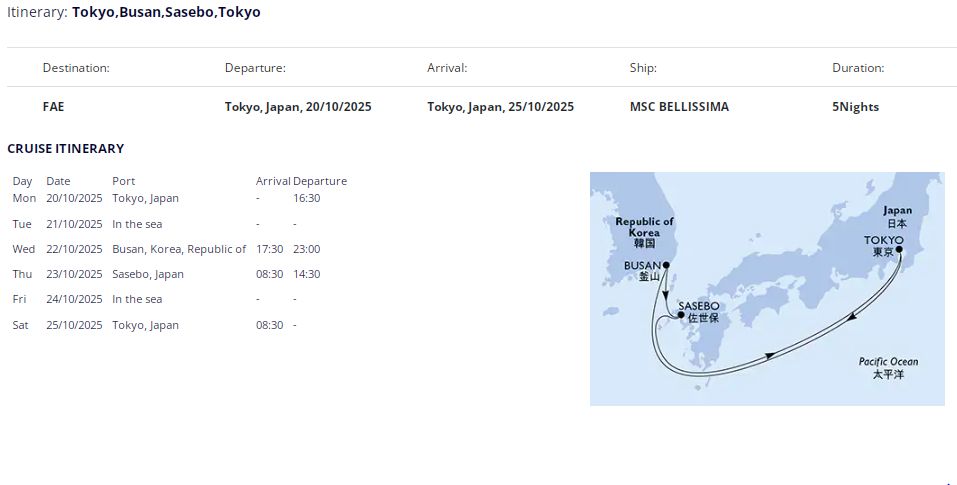Click the mid-route arrowhead south of Japan
The width and height of the screenshot is (957, 485).
coord(768,355)
